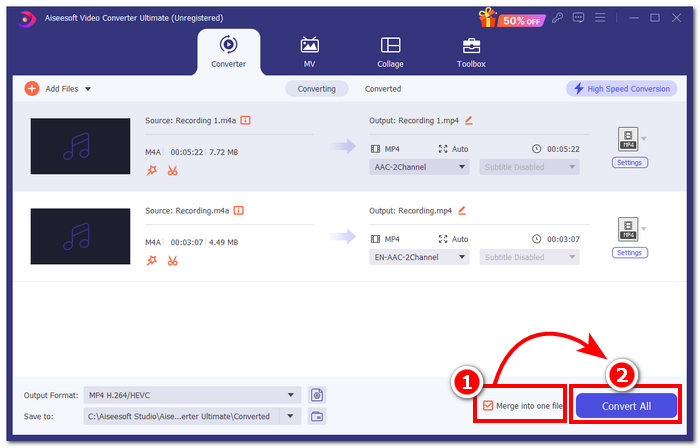Show the Converting list tab
The width and height of the screenshot is (700, 448).
(317, 89)
